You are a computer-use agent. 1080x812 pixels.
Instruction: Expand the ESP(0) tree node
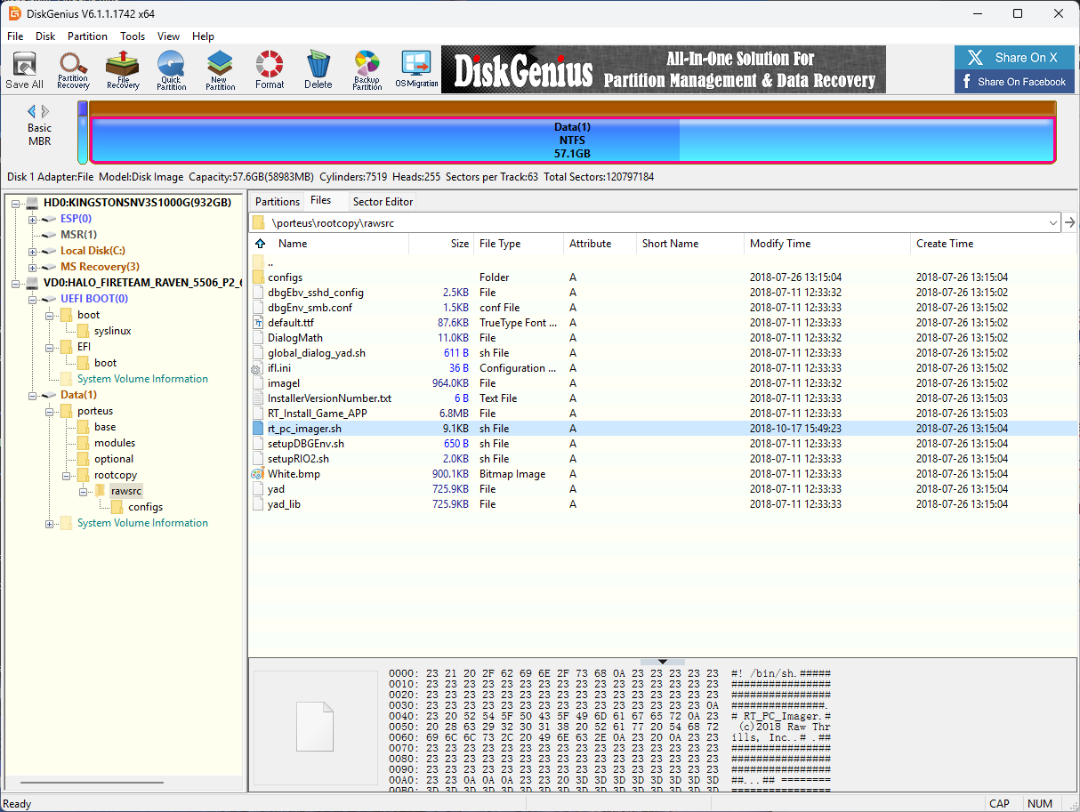click(33, 219)
